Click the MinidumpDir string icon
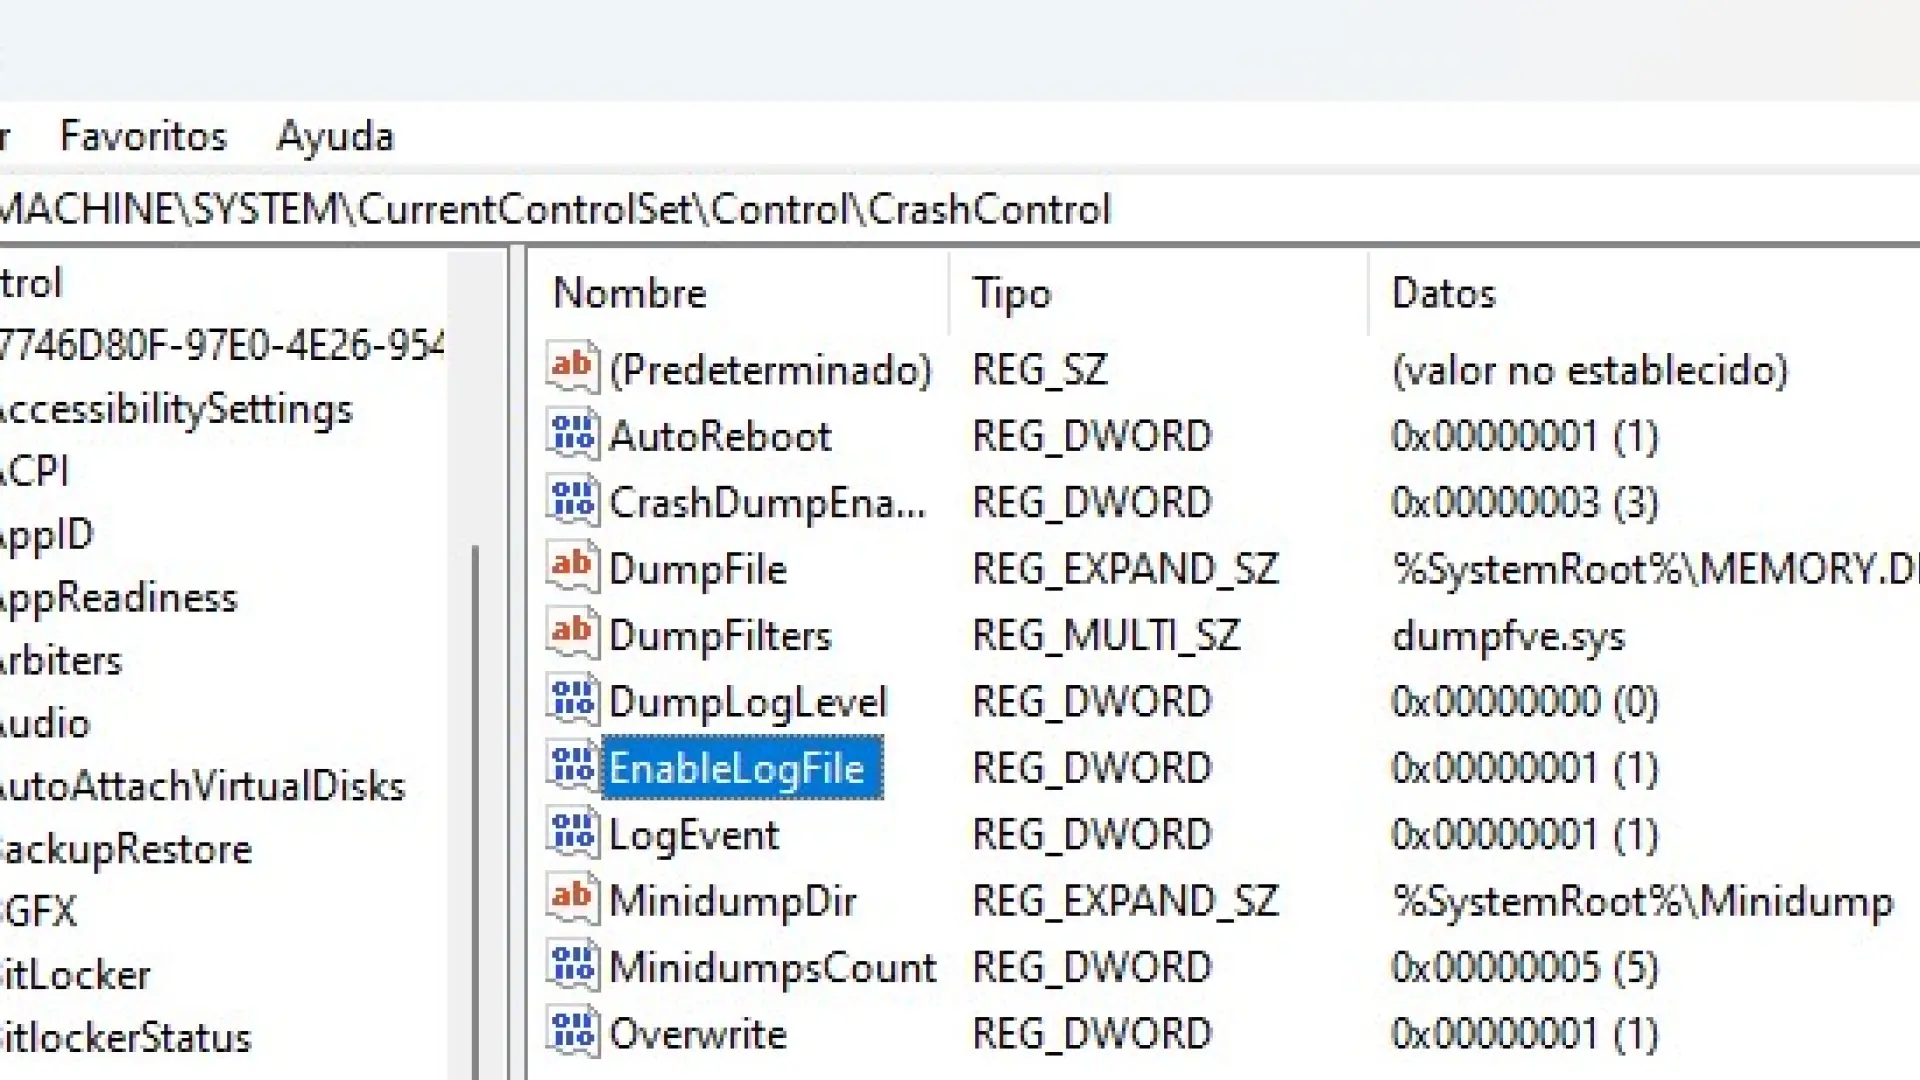Viewport: 1920px width, 1080px height. 573,899
